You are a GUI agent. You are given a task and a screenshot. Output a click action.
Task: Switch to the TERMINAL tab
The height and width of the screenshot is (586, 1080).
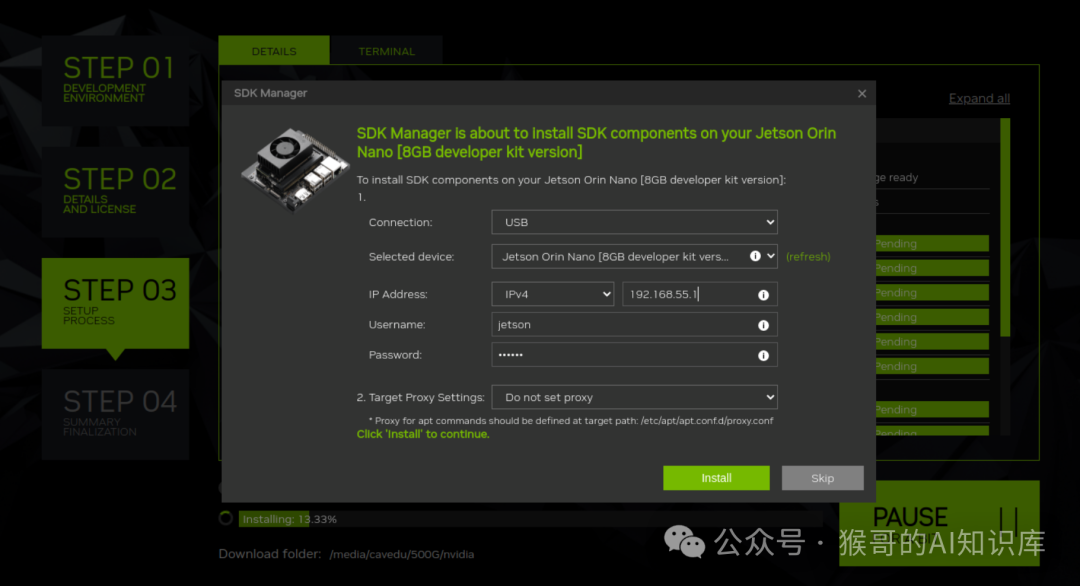point(386,51)
